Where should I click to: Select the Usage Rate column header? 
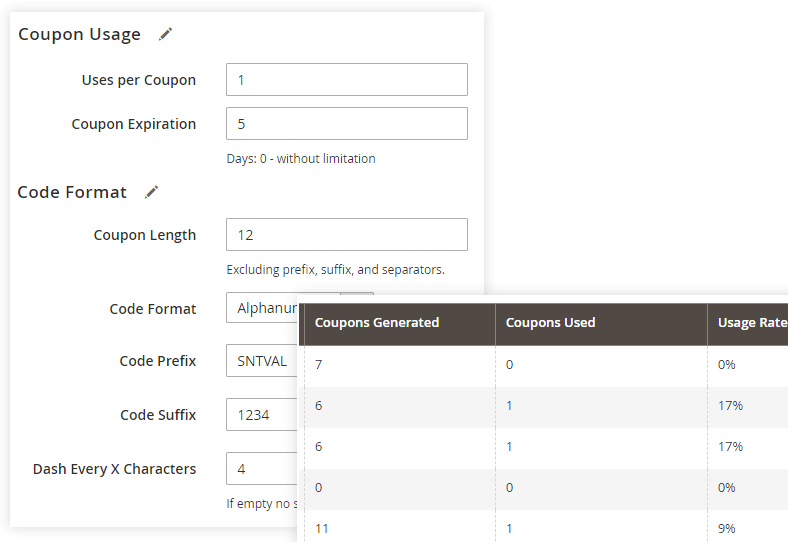[750, 323]
